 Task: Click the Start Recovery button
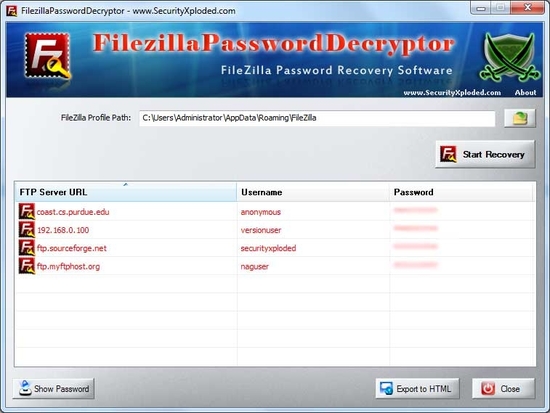coord(485,154)
